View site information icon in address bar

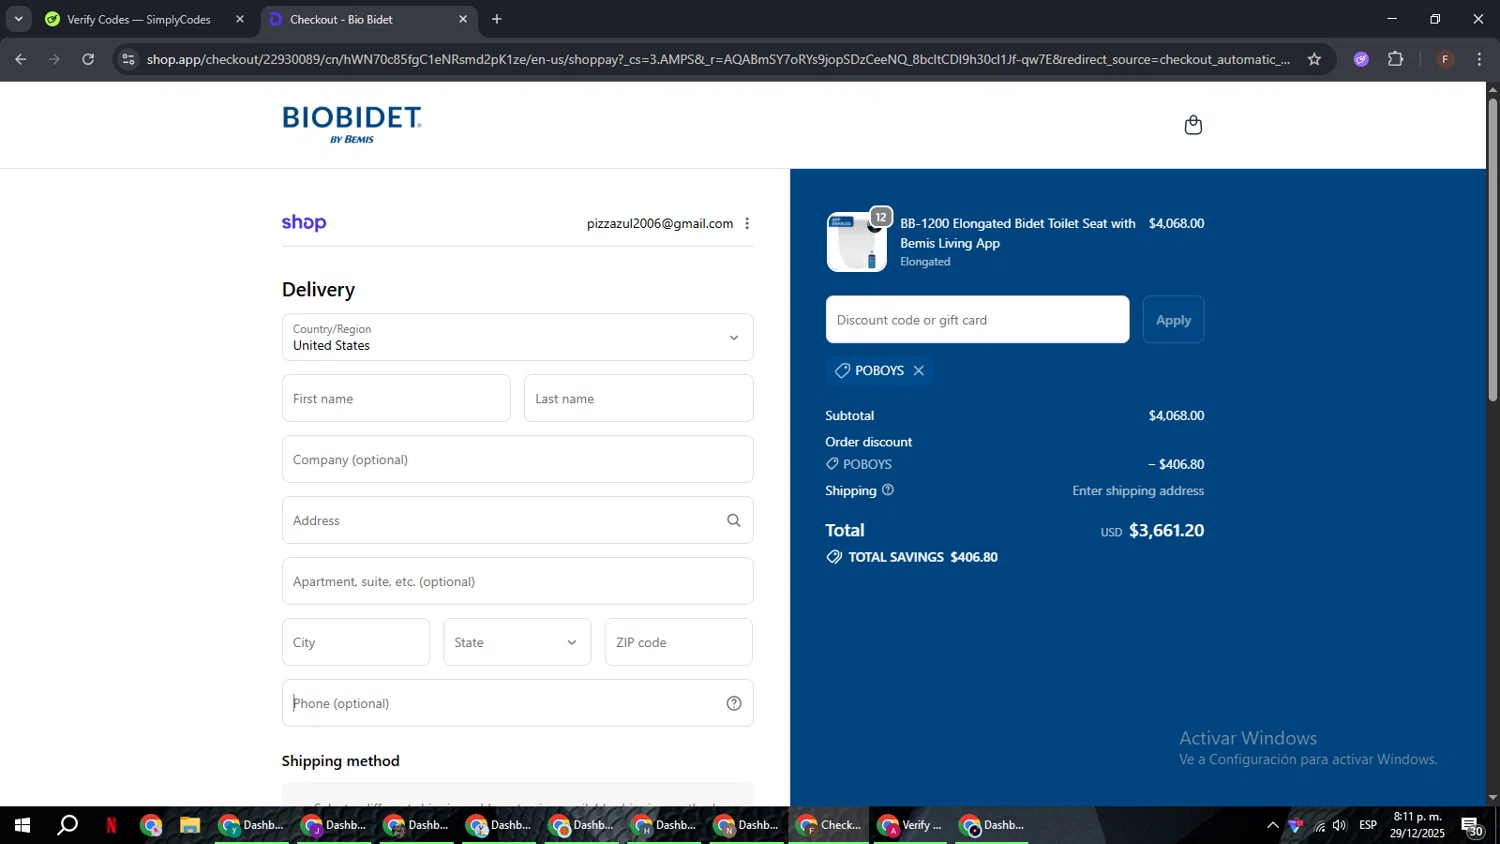127,59
